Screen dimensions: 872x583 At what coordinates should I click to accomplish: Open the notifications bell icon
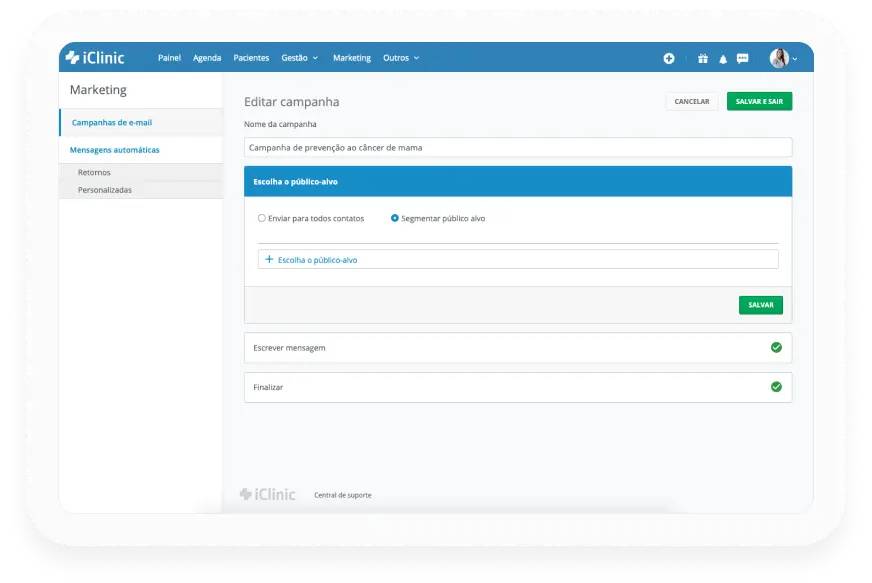[723, 58]
